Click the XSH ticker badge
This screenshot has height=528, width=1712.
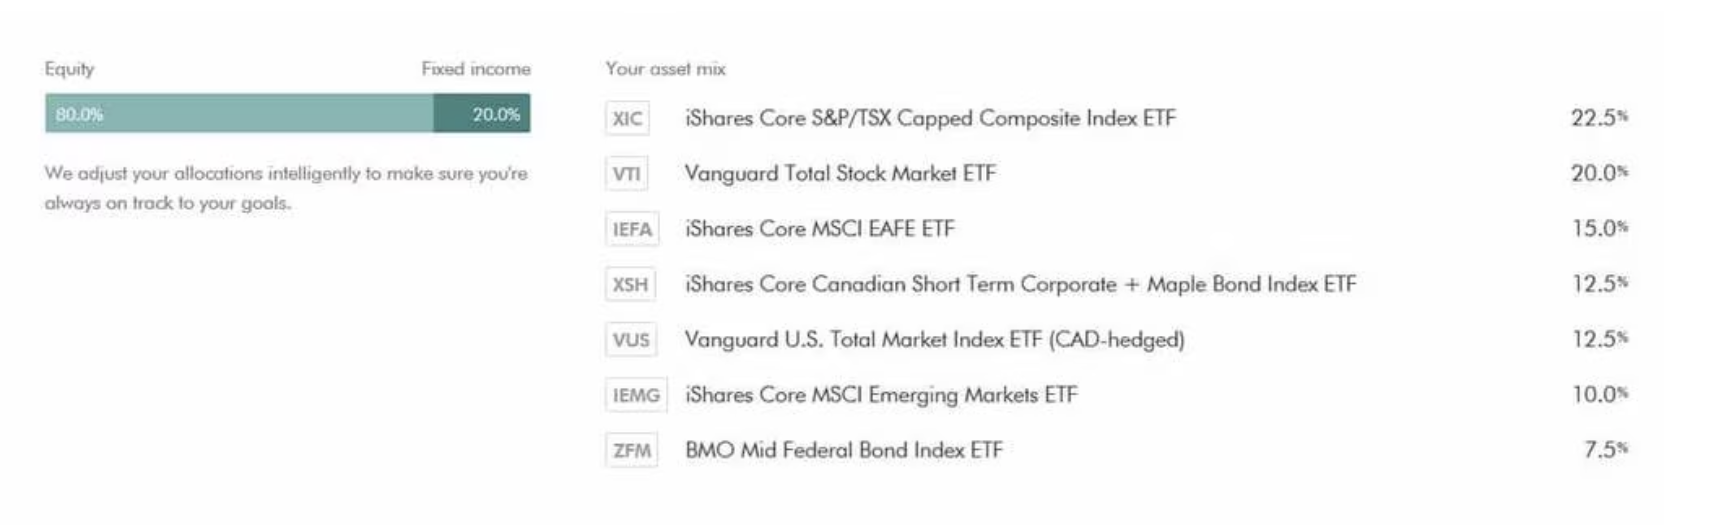coord(630,285)
